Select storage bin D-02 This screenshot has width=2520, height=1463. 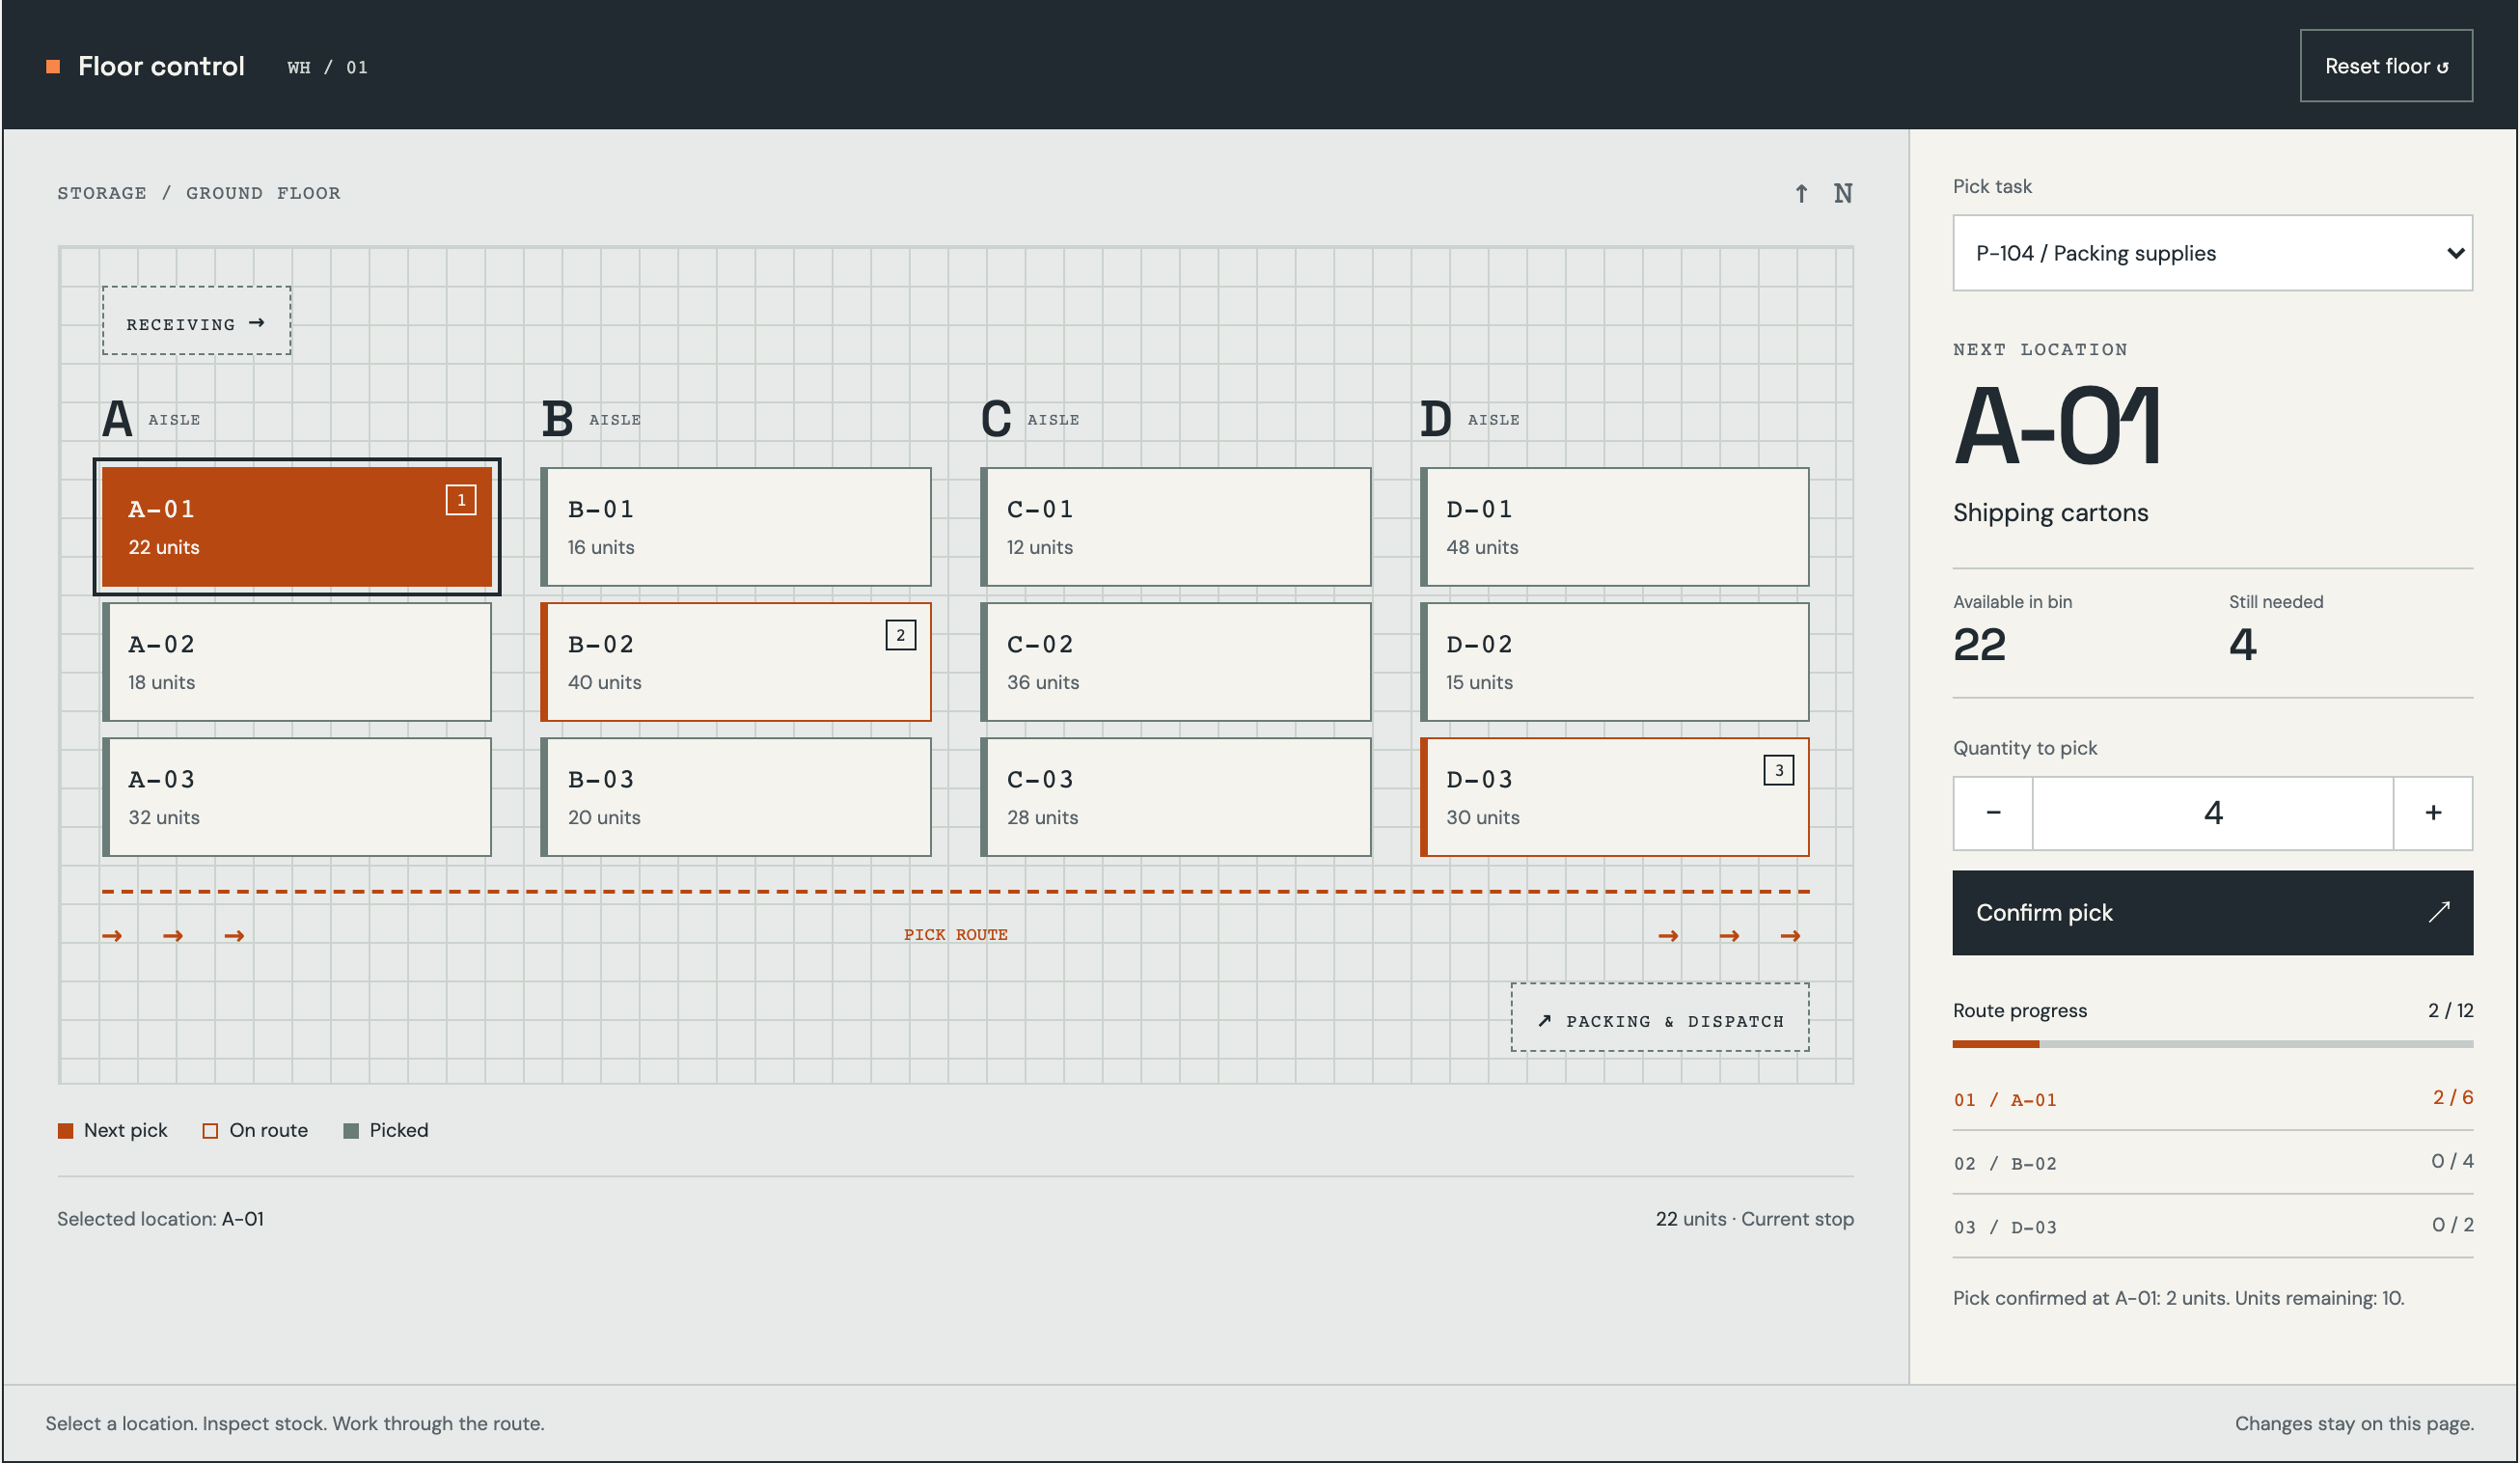(1614, 662)
